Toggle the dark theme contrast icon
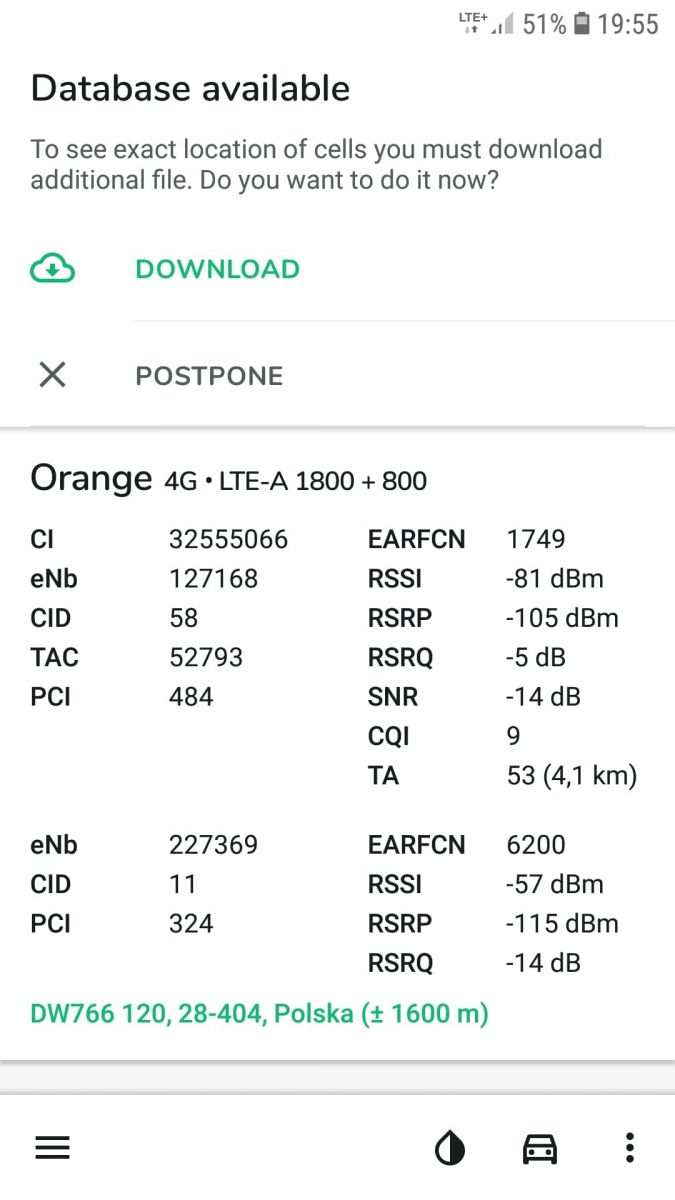This screenshot has width=675, height=1200. [x=450, y=1149]
